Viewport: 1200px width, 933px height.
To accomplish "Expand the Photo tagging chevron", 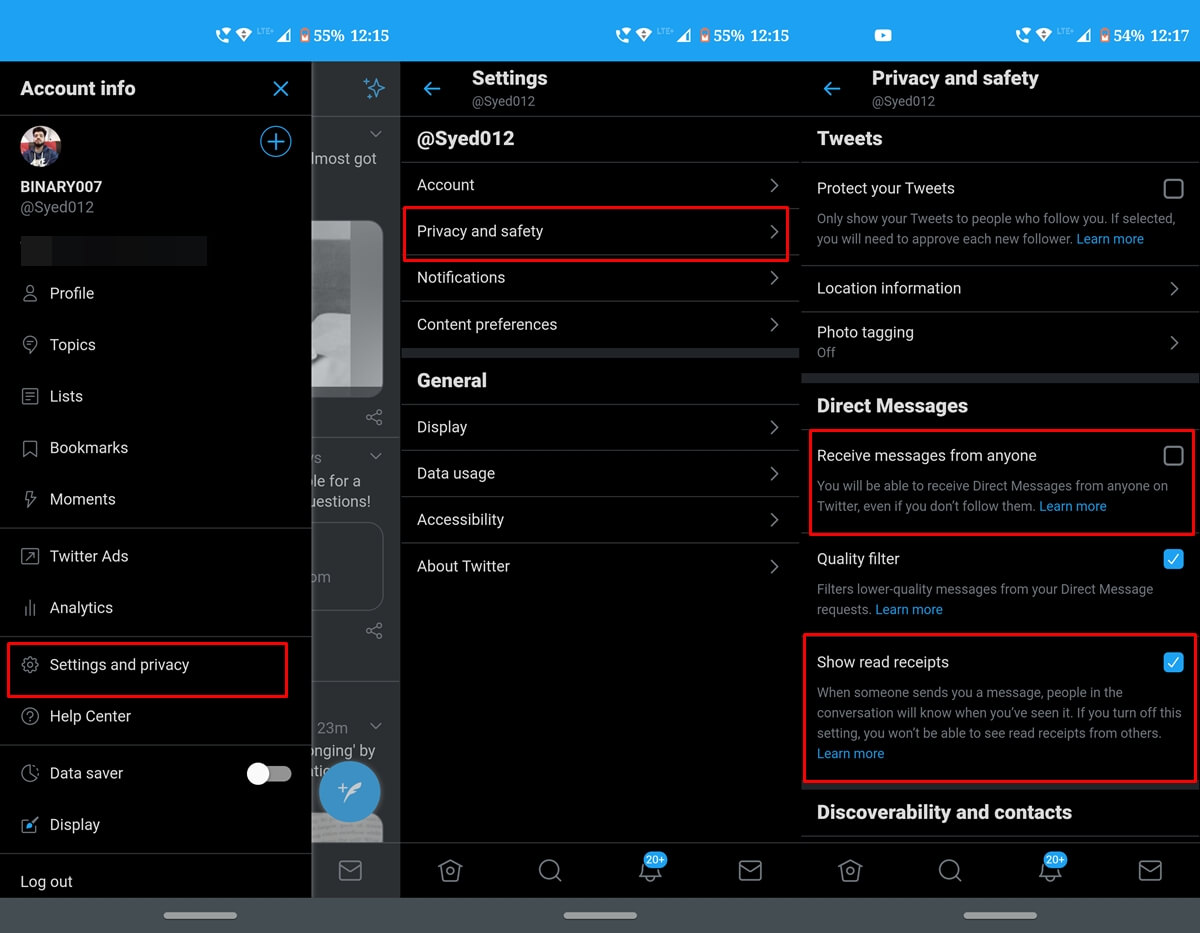I will tap(1174, 342).
